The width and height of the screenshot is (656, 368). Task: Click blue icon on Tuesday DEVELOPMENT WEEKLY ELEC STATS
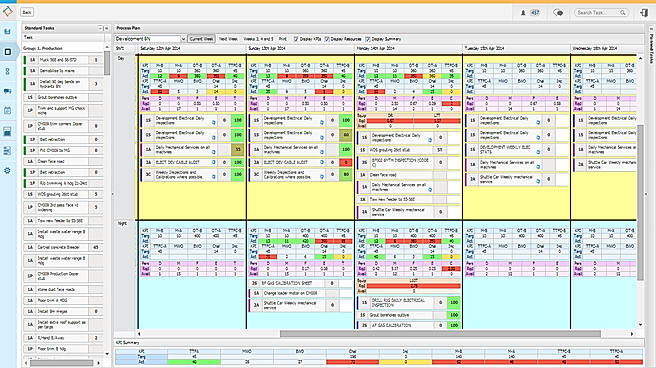tap(538, 152)
